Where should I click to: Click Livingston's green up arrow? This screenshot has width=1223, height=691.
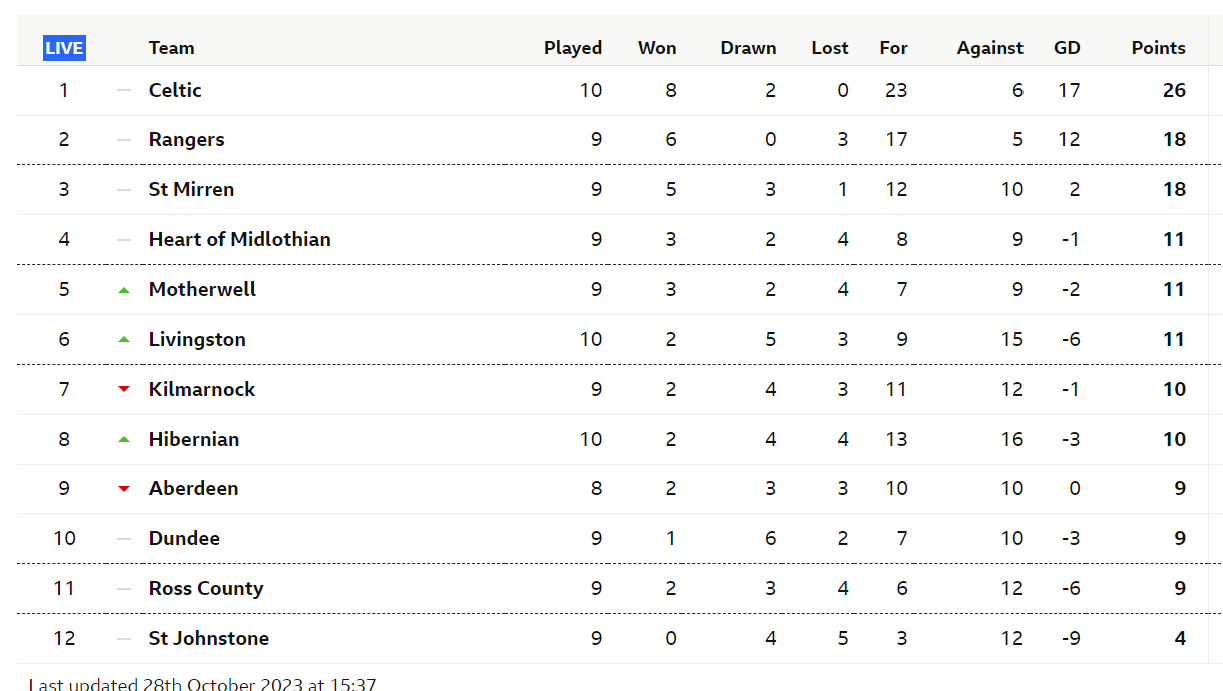[x=124, y=340]
